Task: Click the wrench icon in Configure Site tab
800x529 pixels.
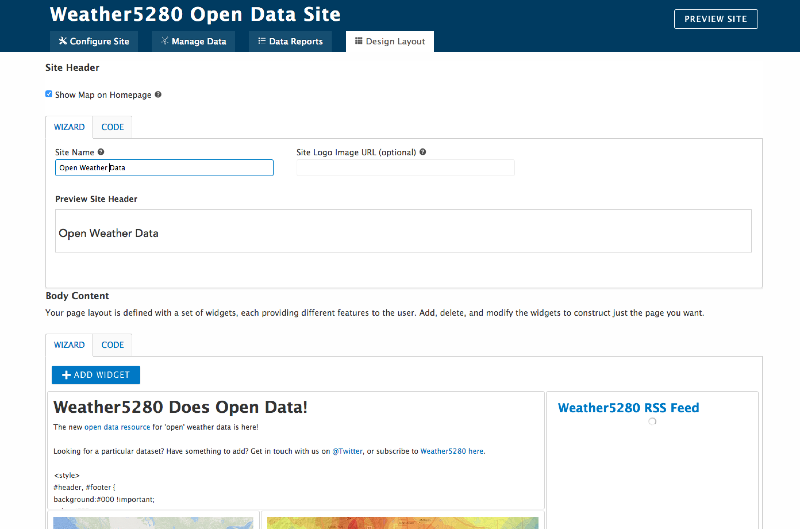Action: (63, 41)
